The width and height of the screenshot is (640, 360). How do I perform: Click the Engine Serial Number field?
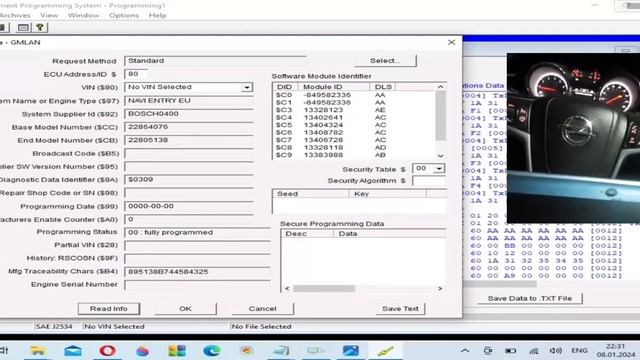click(x=197, y=285)
